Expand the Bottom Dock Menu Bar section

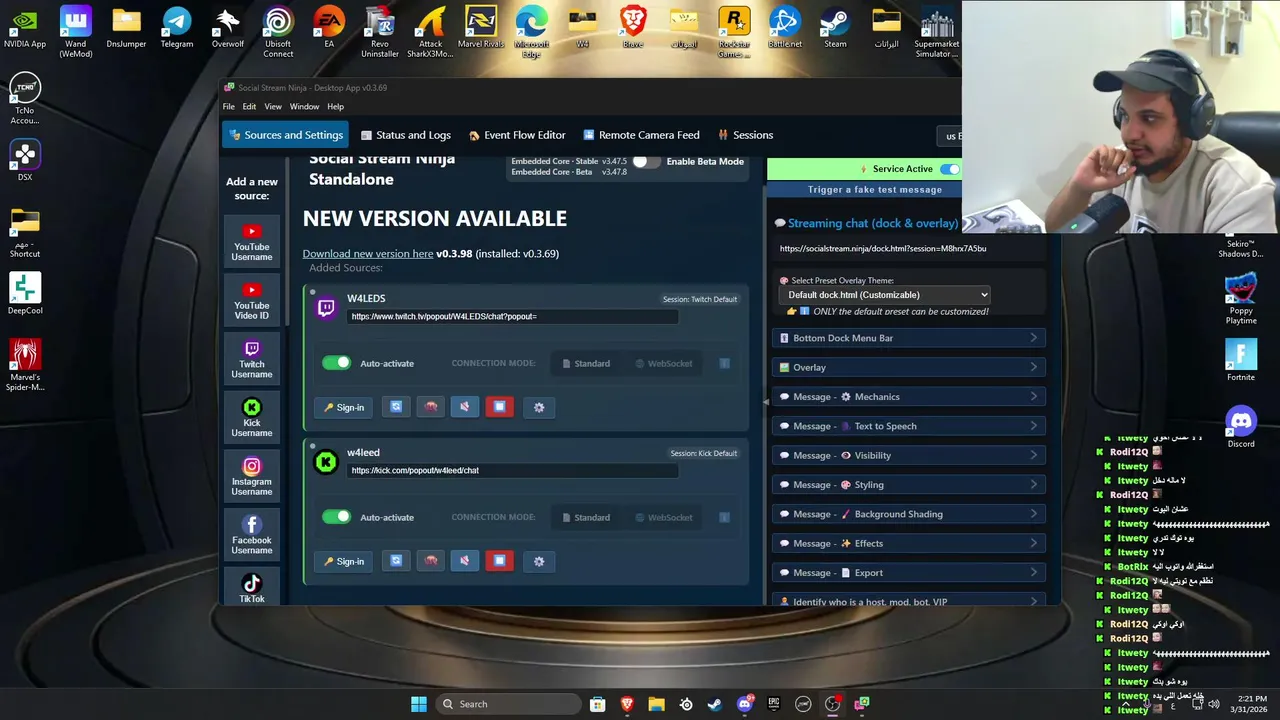pyautogui.click(x=909, y=338)
